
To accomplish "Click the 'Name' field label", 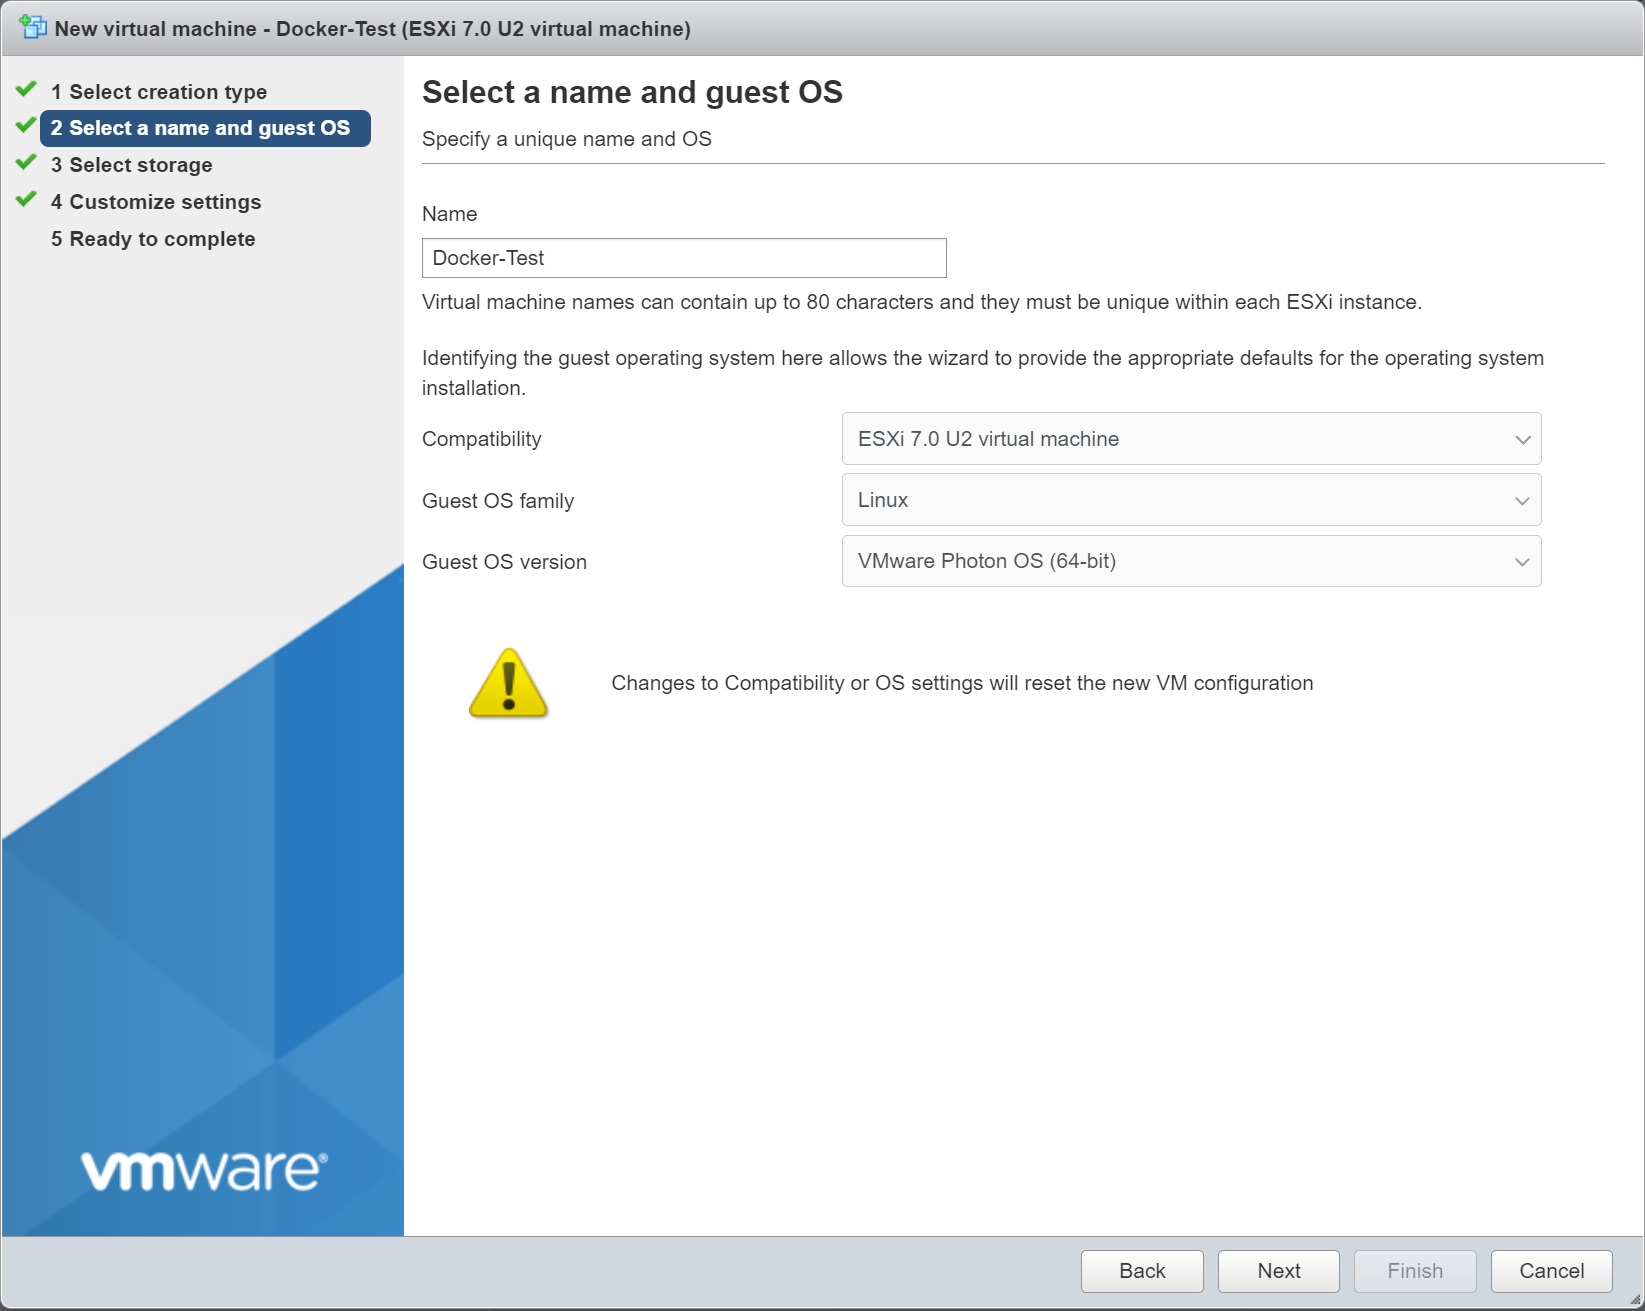I will coord(450,214).
